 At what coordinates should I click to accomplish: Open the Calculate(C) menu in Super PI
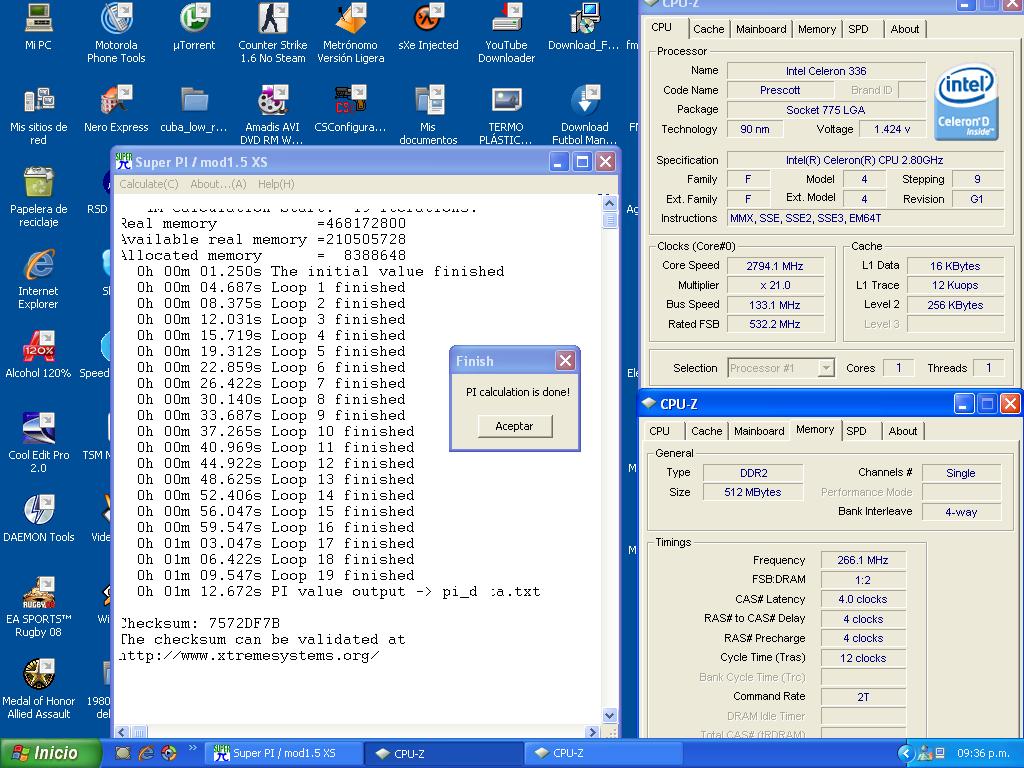pos(149,184)
